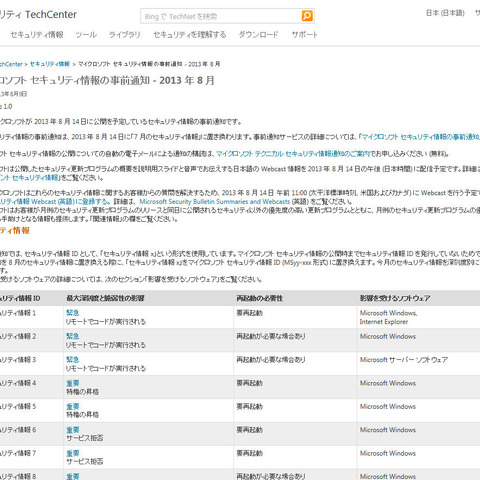Select the page title 事前通知 - 2013 年 8 月
This screenshot has width=480, height=480.
pyautogui.click(x=162, y=80)
